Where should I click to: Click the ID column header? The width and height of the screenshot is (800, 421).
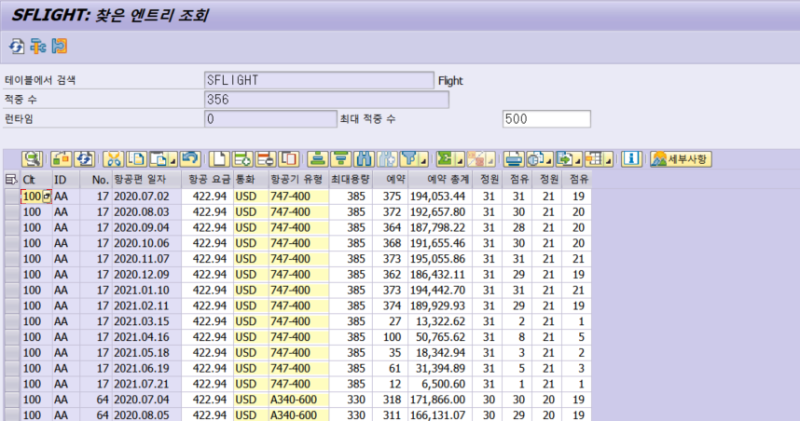66,180
